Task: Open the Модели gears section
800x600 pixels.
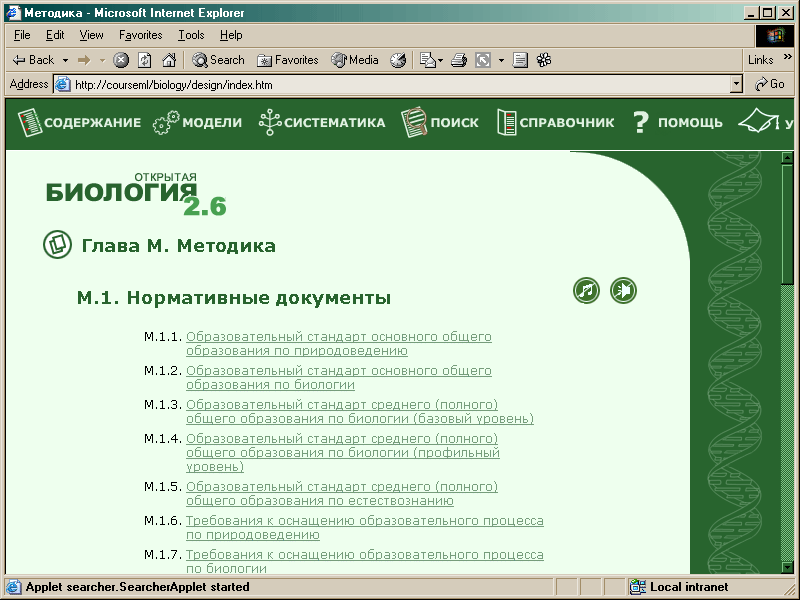Action: (x=197, y=123)
